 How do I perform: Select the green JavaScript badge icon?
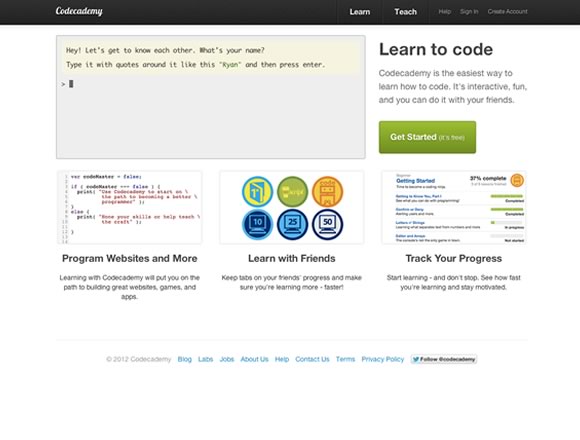[x=292, y=192]
